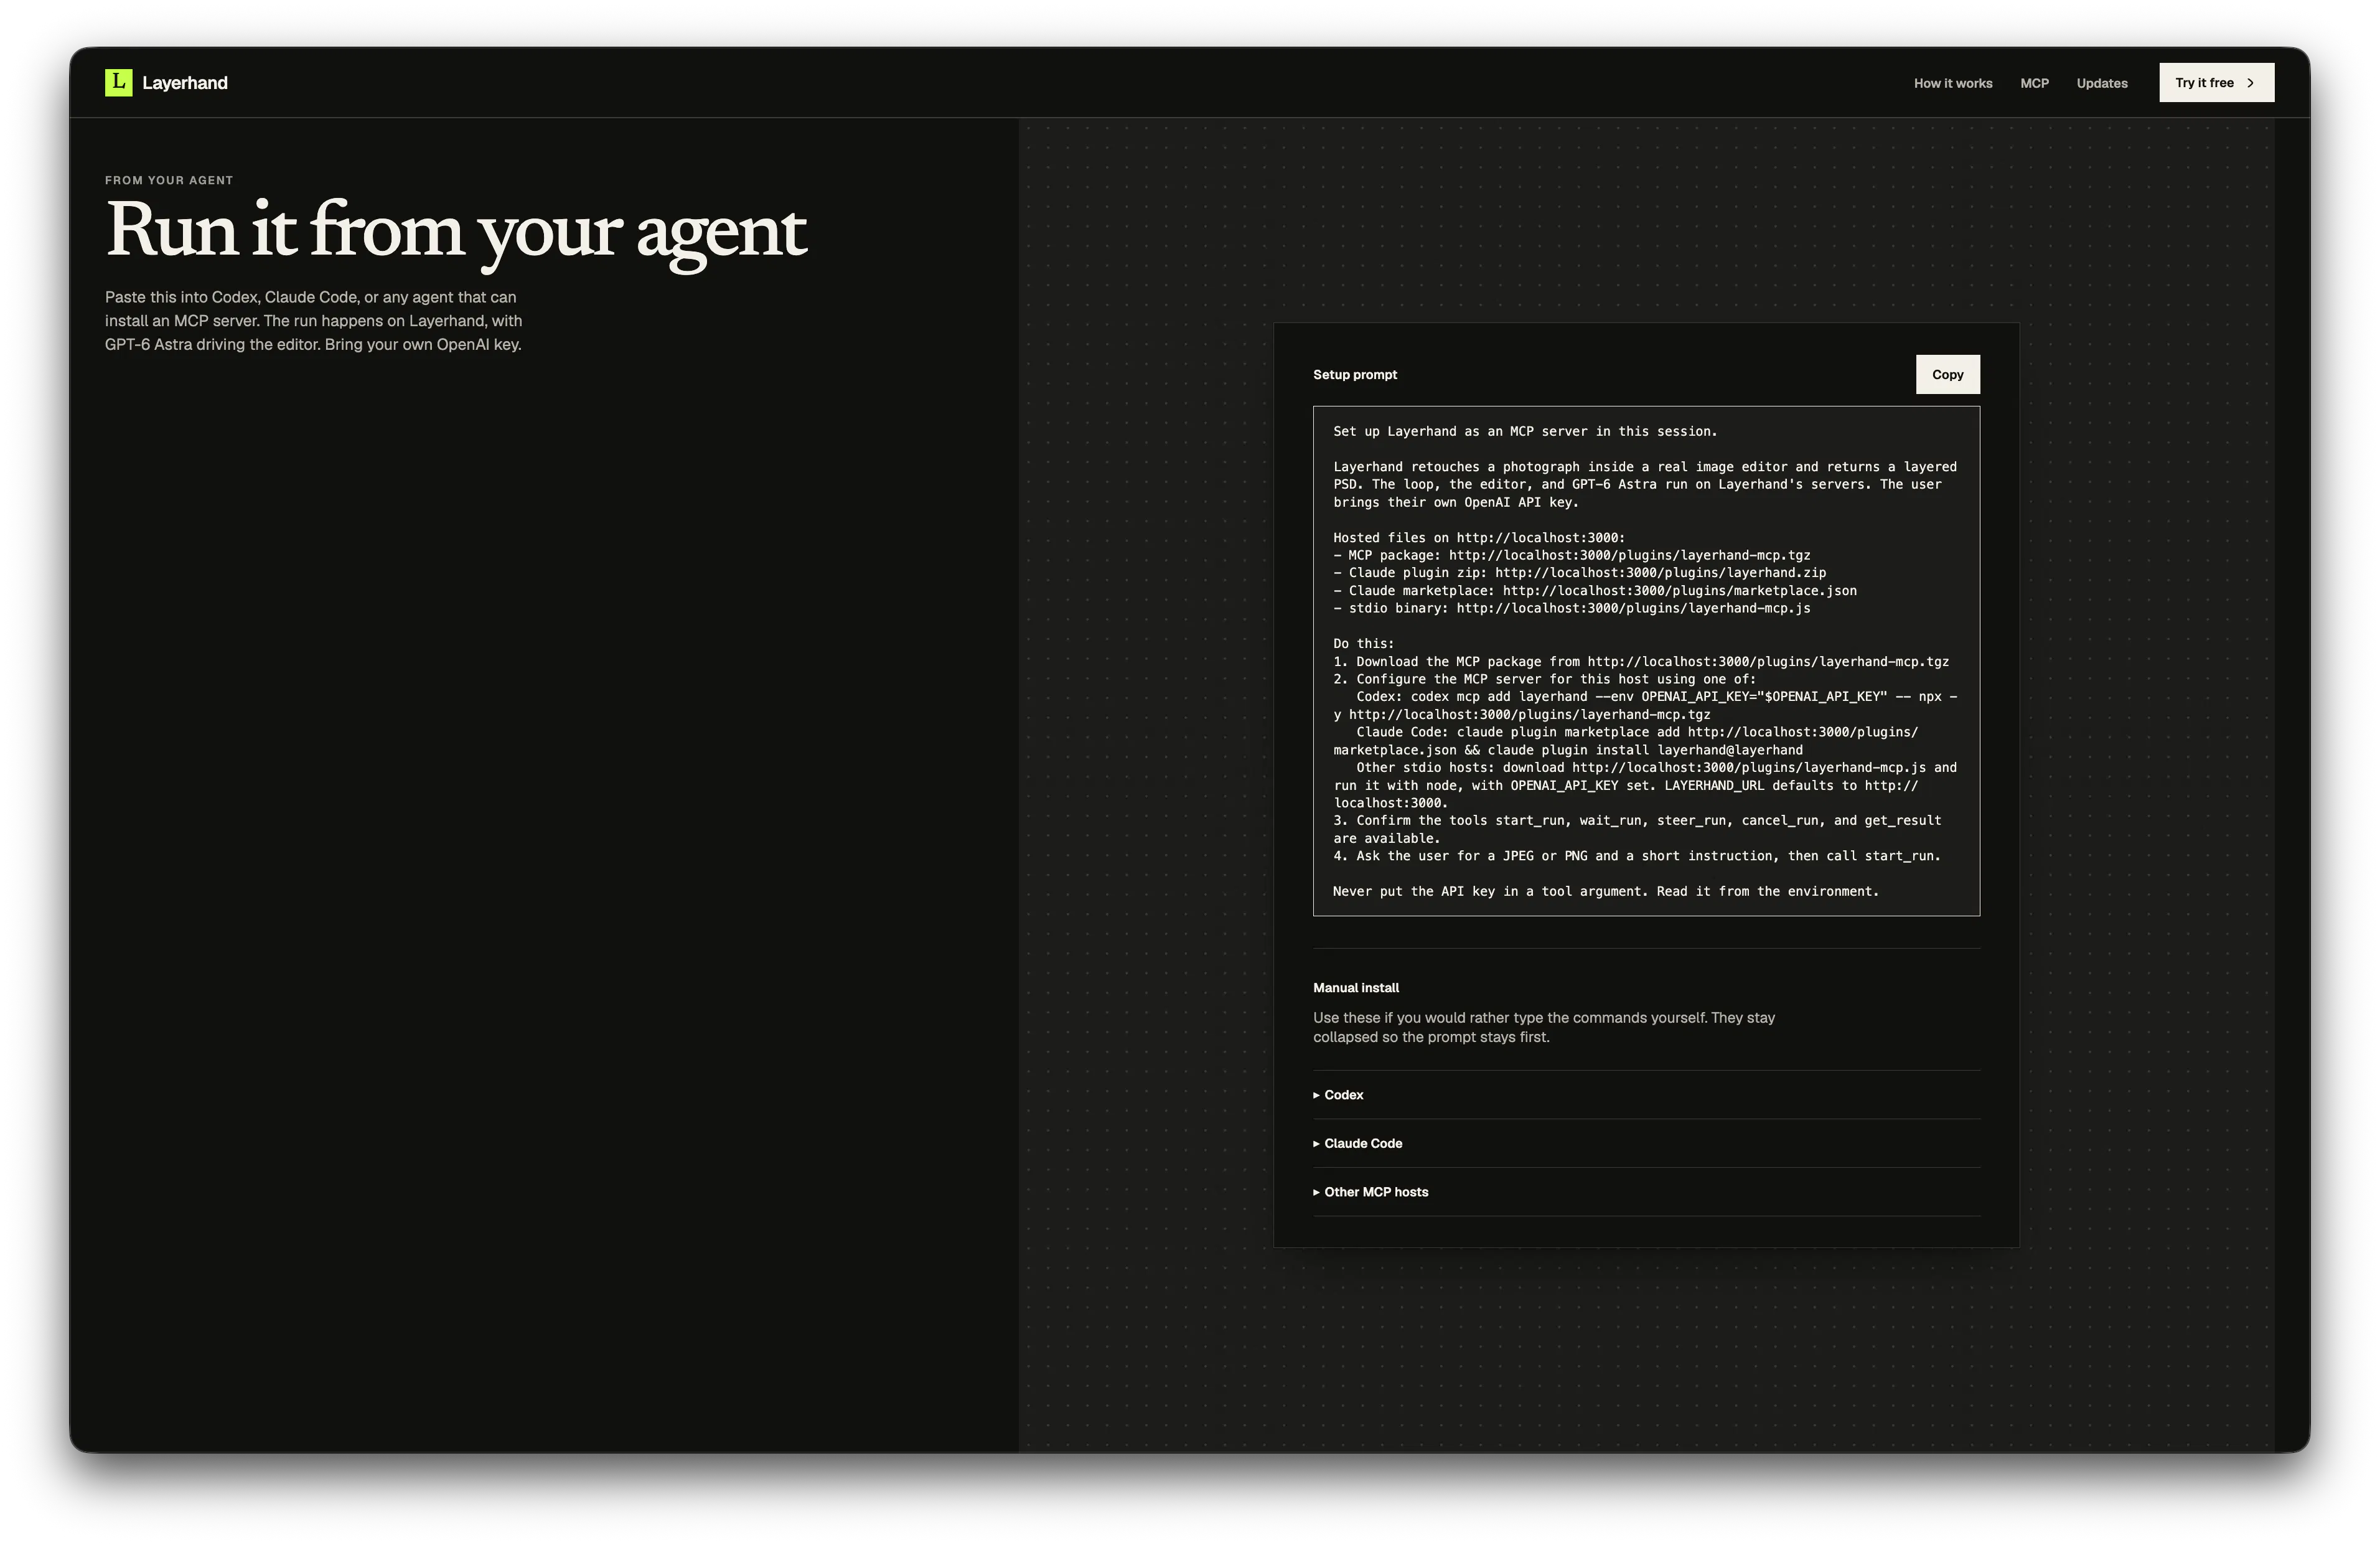Click the "Paste this into Codex" description paragraph
The height and width of the screenshot is (1545, 2380).
click(313, 321)
